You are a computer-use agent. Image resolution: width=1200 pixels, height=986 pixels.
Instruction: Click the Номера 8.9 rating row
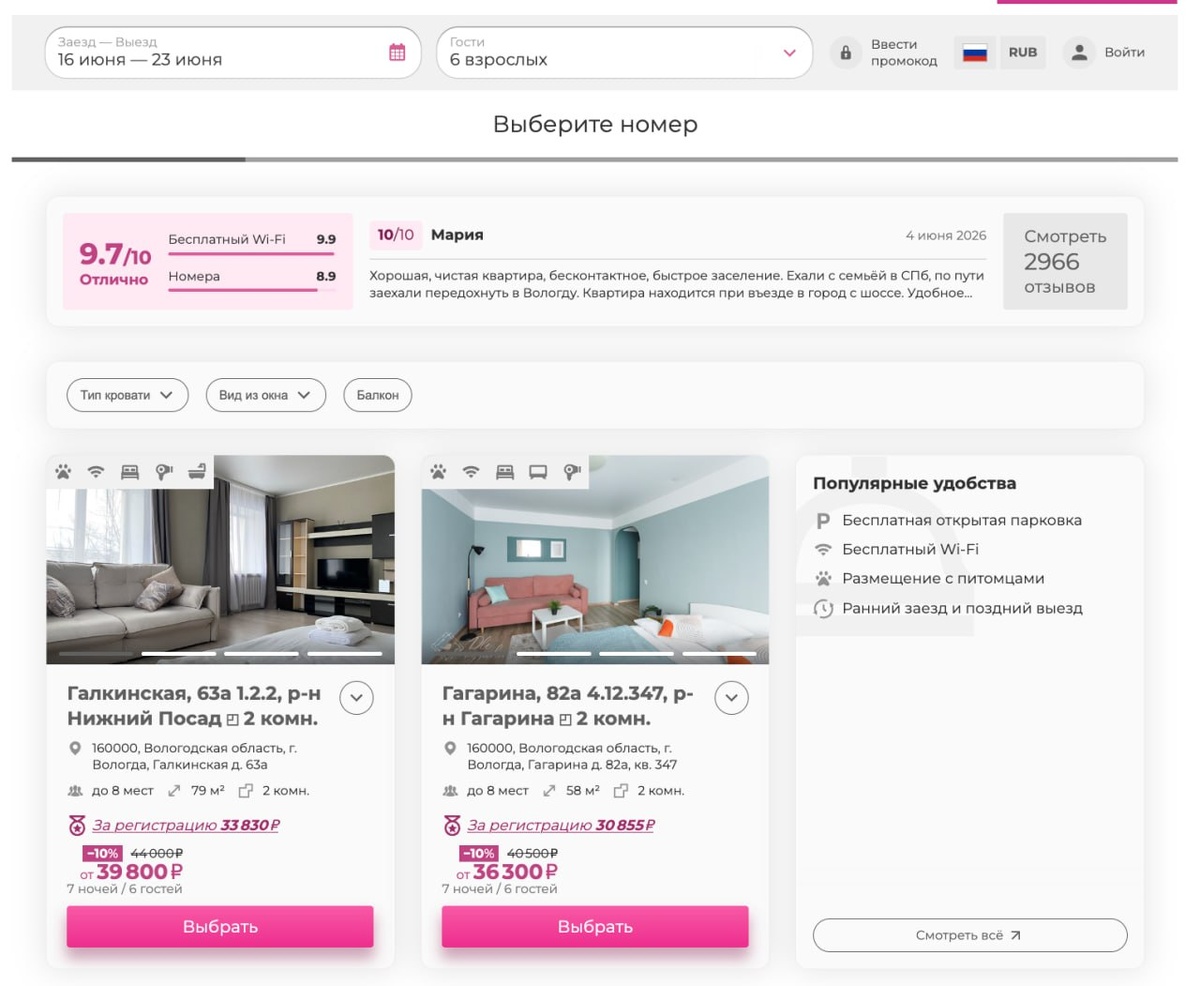point(252,279)
